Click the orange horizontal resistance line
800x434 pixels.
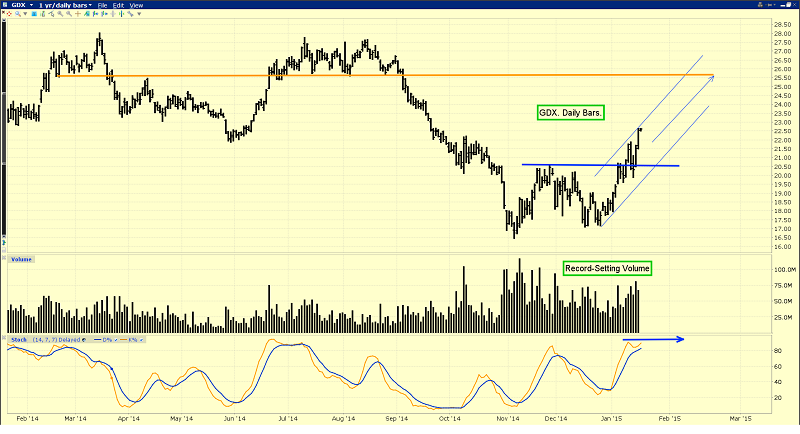tap(300, 75)
